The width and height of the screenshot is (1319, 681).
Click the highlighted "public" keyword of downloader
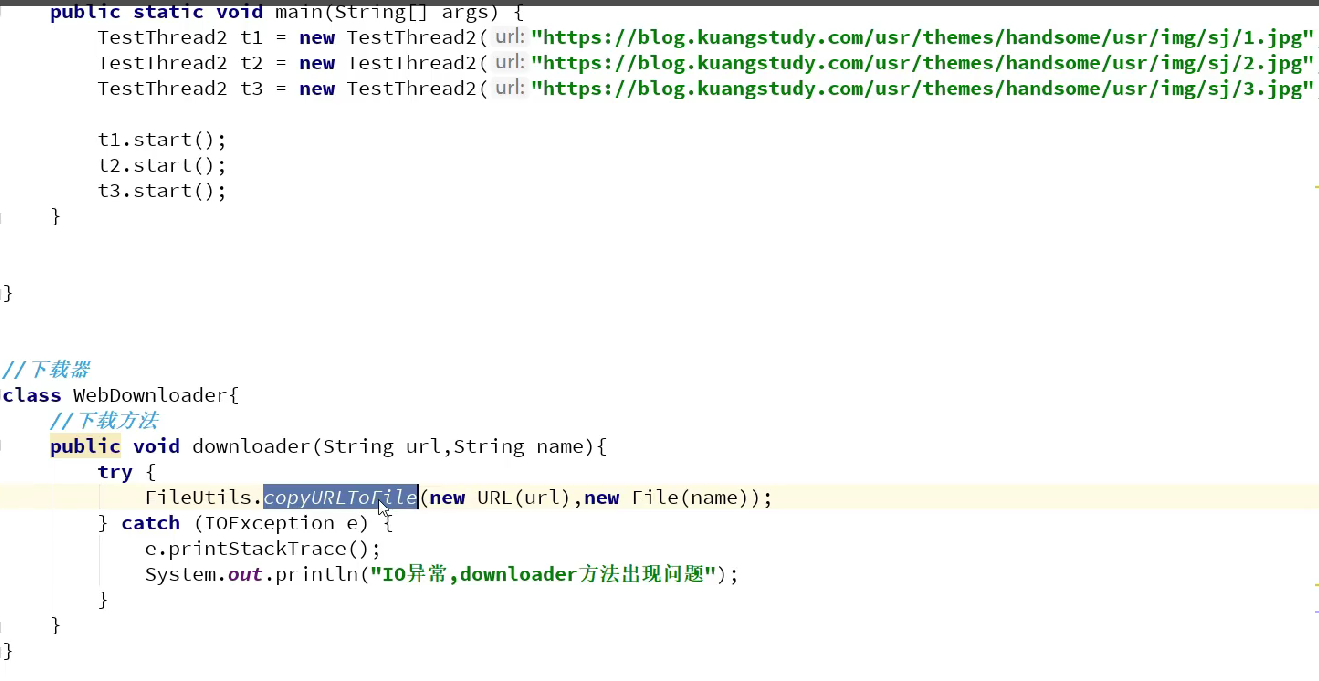[x=86, y=446]
